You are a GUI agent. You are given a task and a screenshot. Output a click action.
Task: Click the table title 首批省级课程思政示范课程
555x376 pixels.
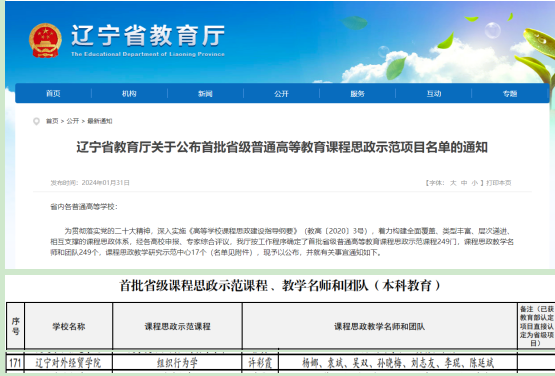point(280,285)
